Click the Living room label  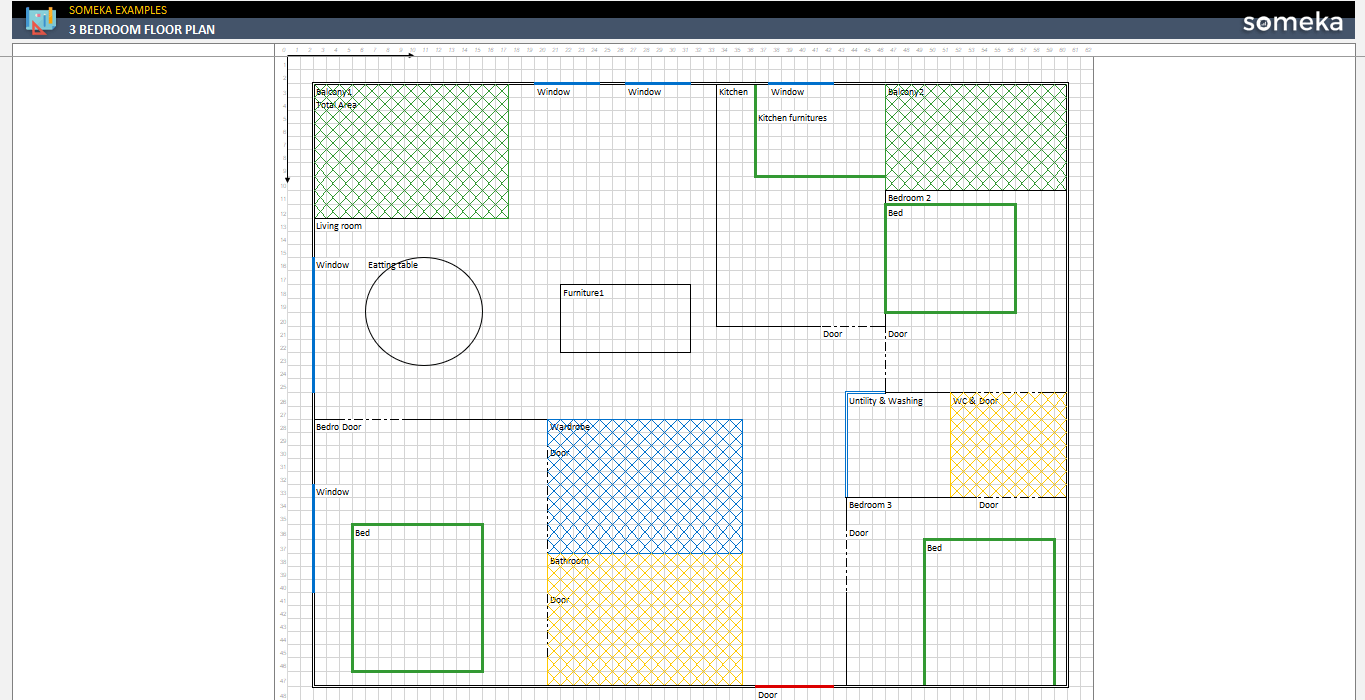coord(337,226)
